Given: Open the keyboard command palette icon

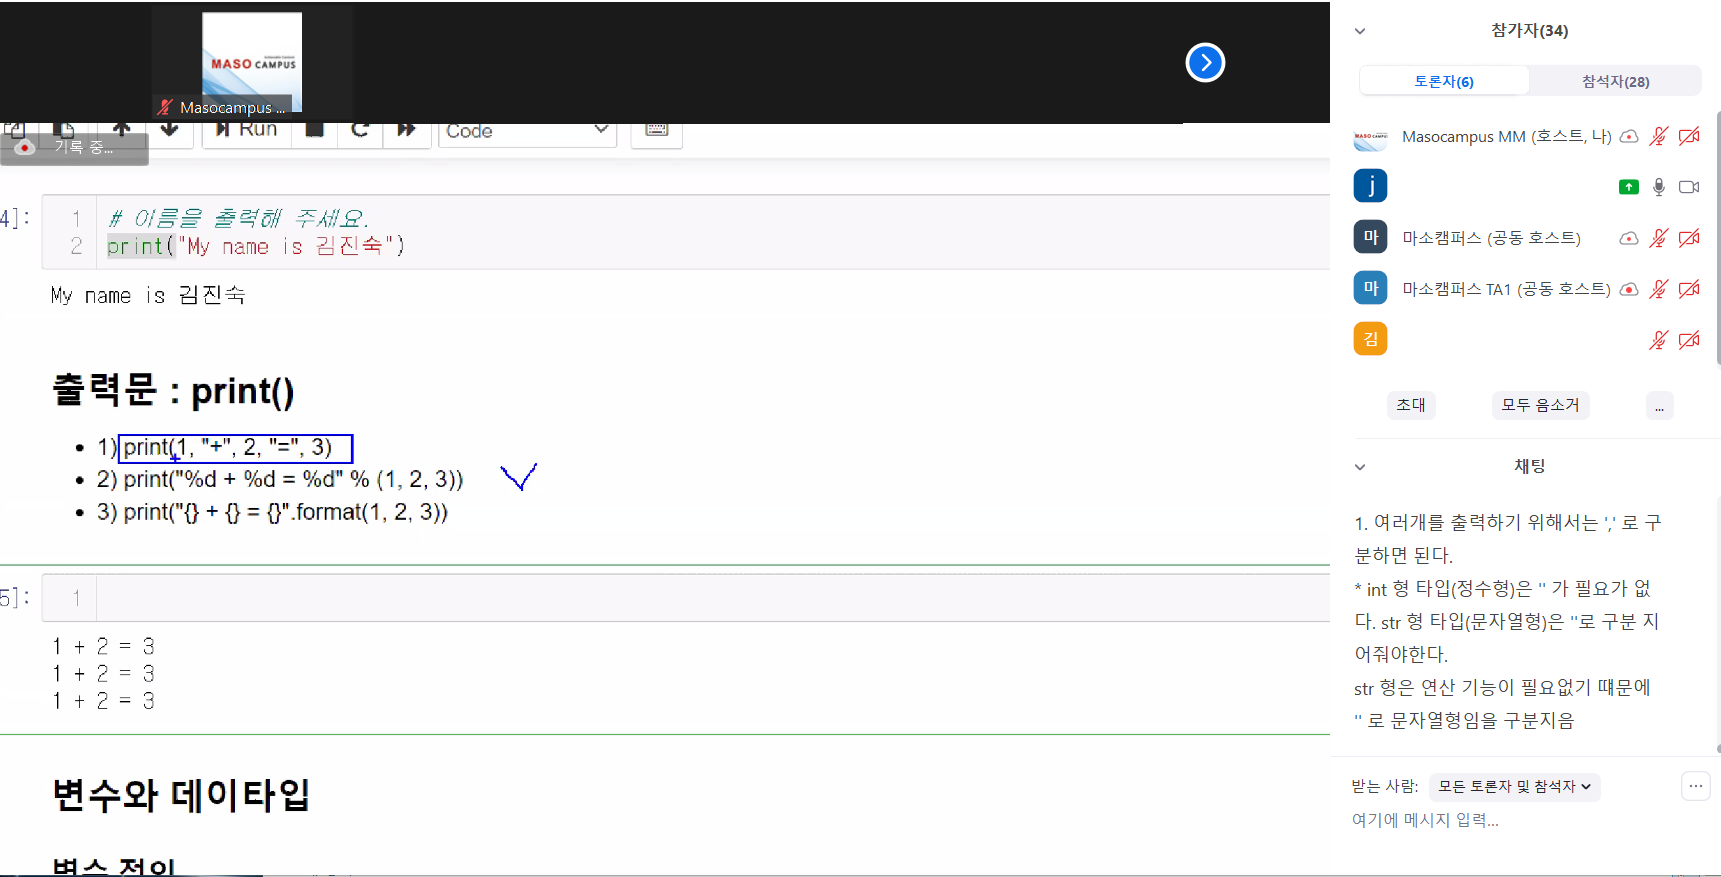Looking at the screenshot, I should 657,131.
